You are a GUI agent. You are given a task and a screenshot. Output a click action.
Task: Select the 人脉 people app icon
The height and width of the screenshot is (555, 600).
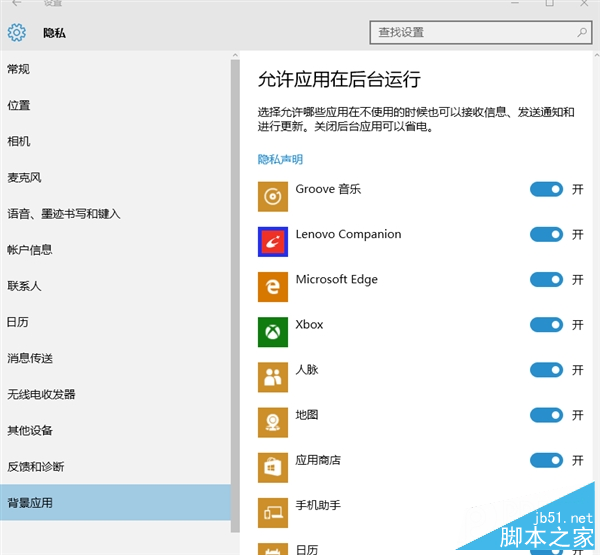pos(273,377)
